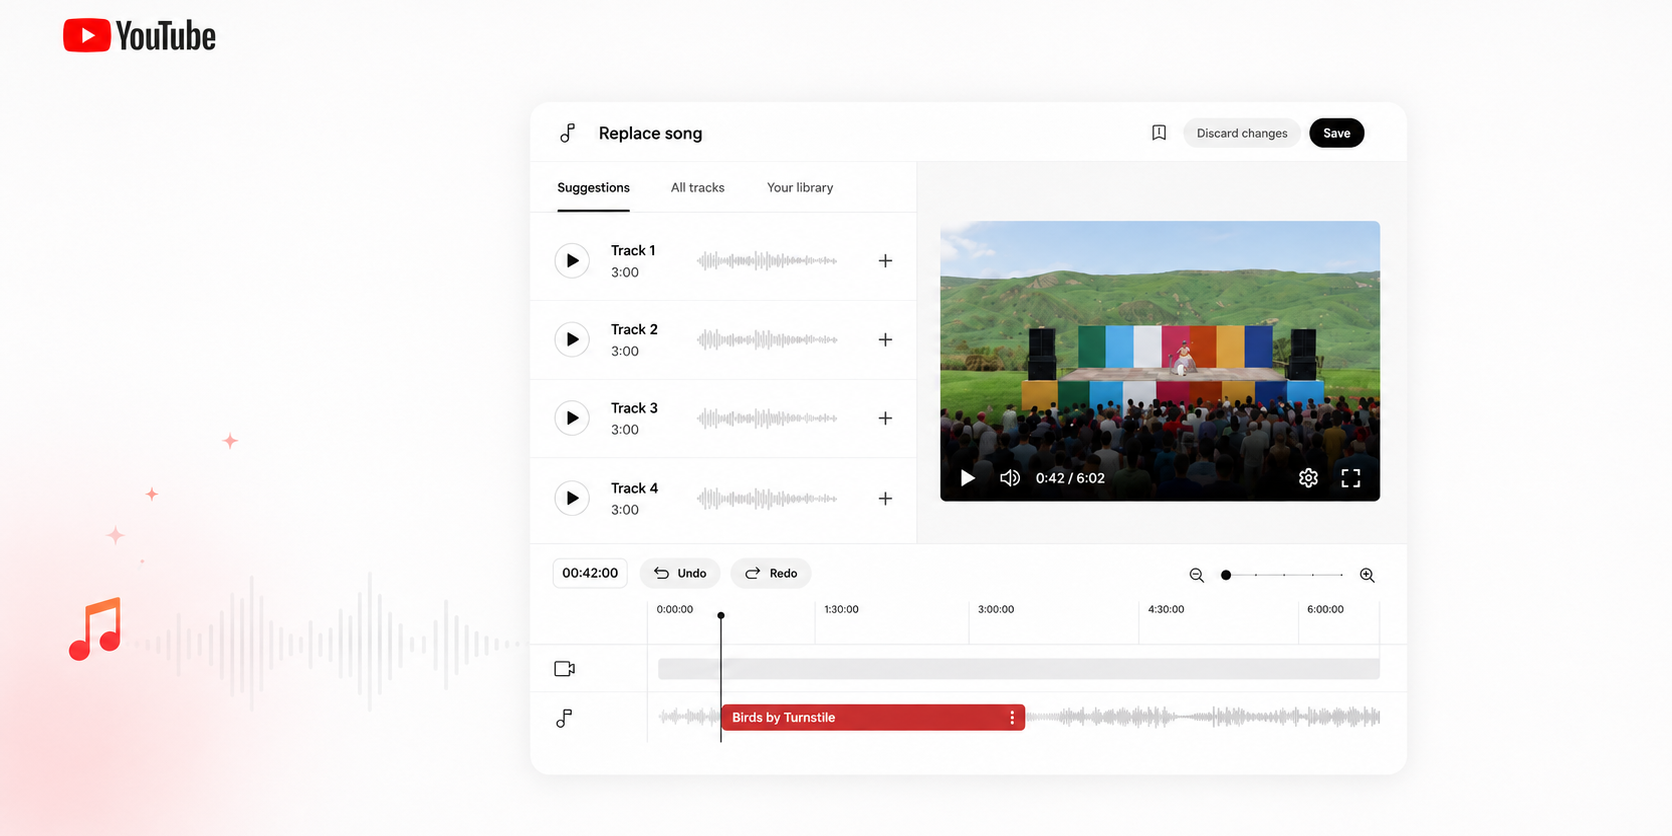Redo the last timeline edit
The height and width of the screenshot is (836, 1672).
pyautogui.click(x=771, y=573)
